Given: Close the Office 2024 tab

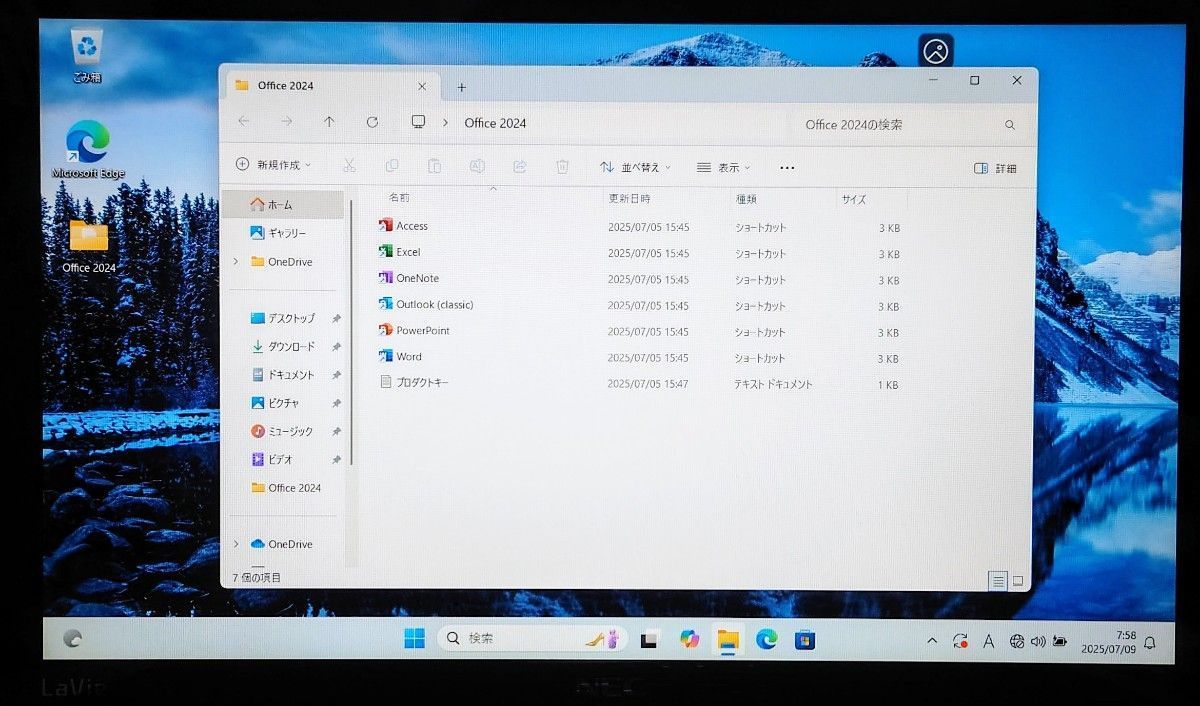Looking at the screenshot, I should [423, 86].
